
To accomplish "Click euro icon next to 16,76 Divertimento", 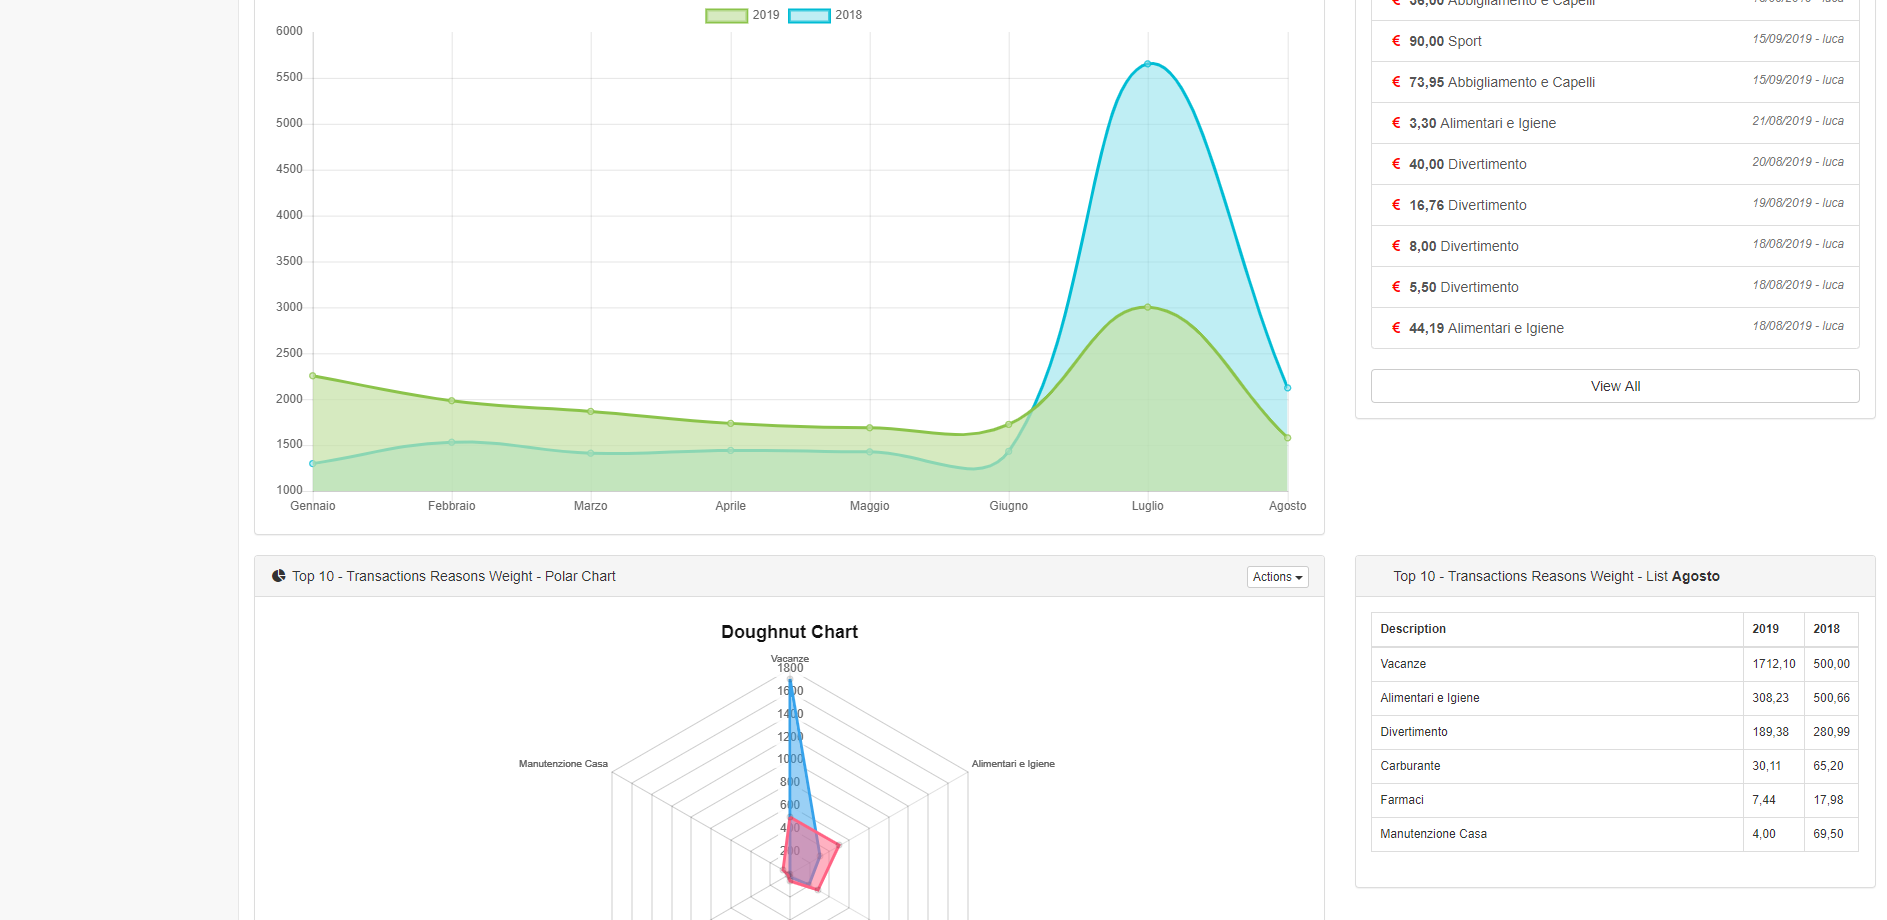I will [x=1396, y=205].
